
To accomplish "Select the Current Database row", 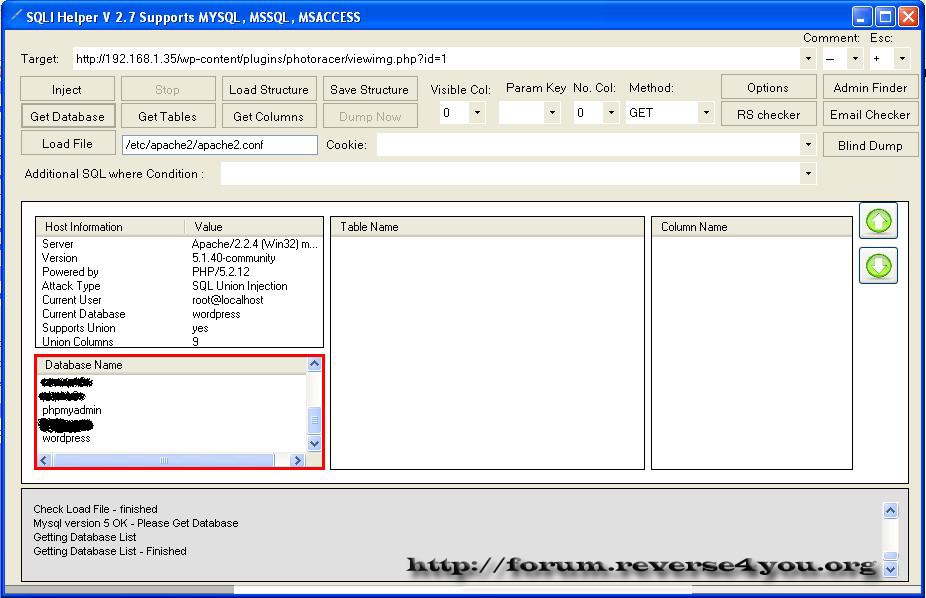I will (180, 314).
